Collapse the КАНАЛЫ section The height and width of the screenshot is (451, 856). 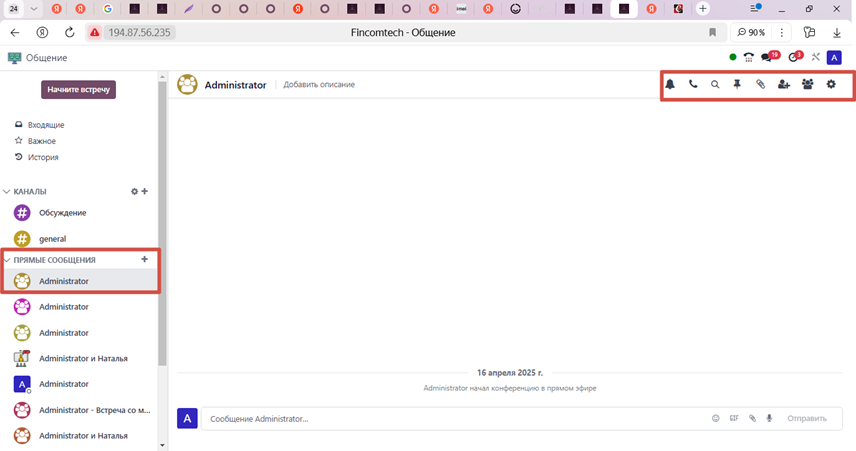(7, 191)
